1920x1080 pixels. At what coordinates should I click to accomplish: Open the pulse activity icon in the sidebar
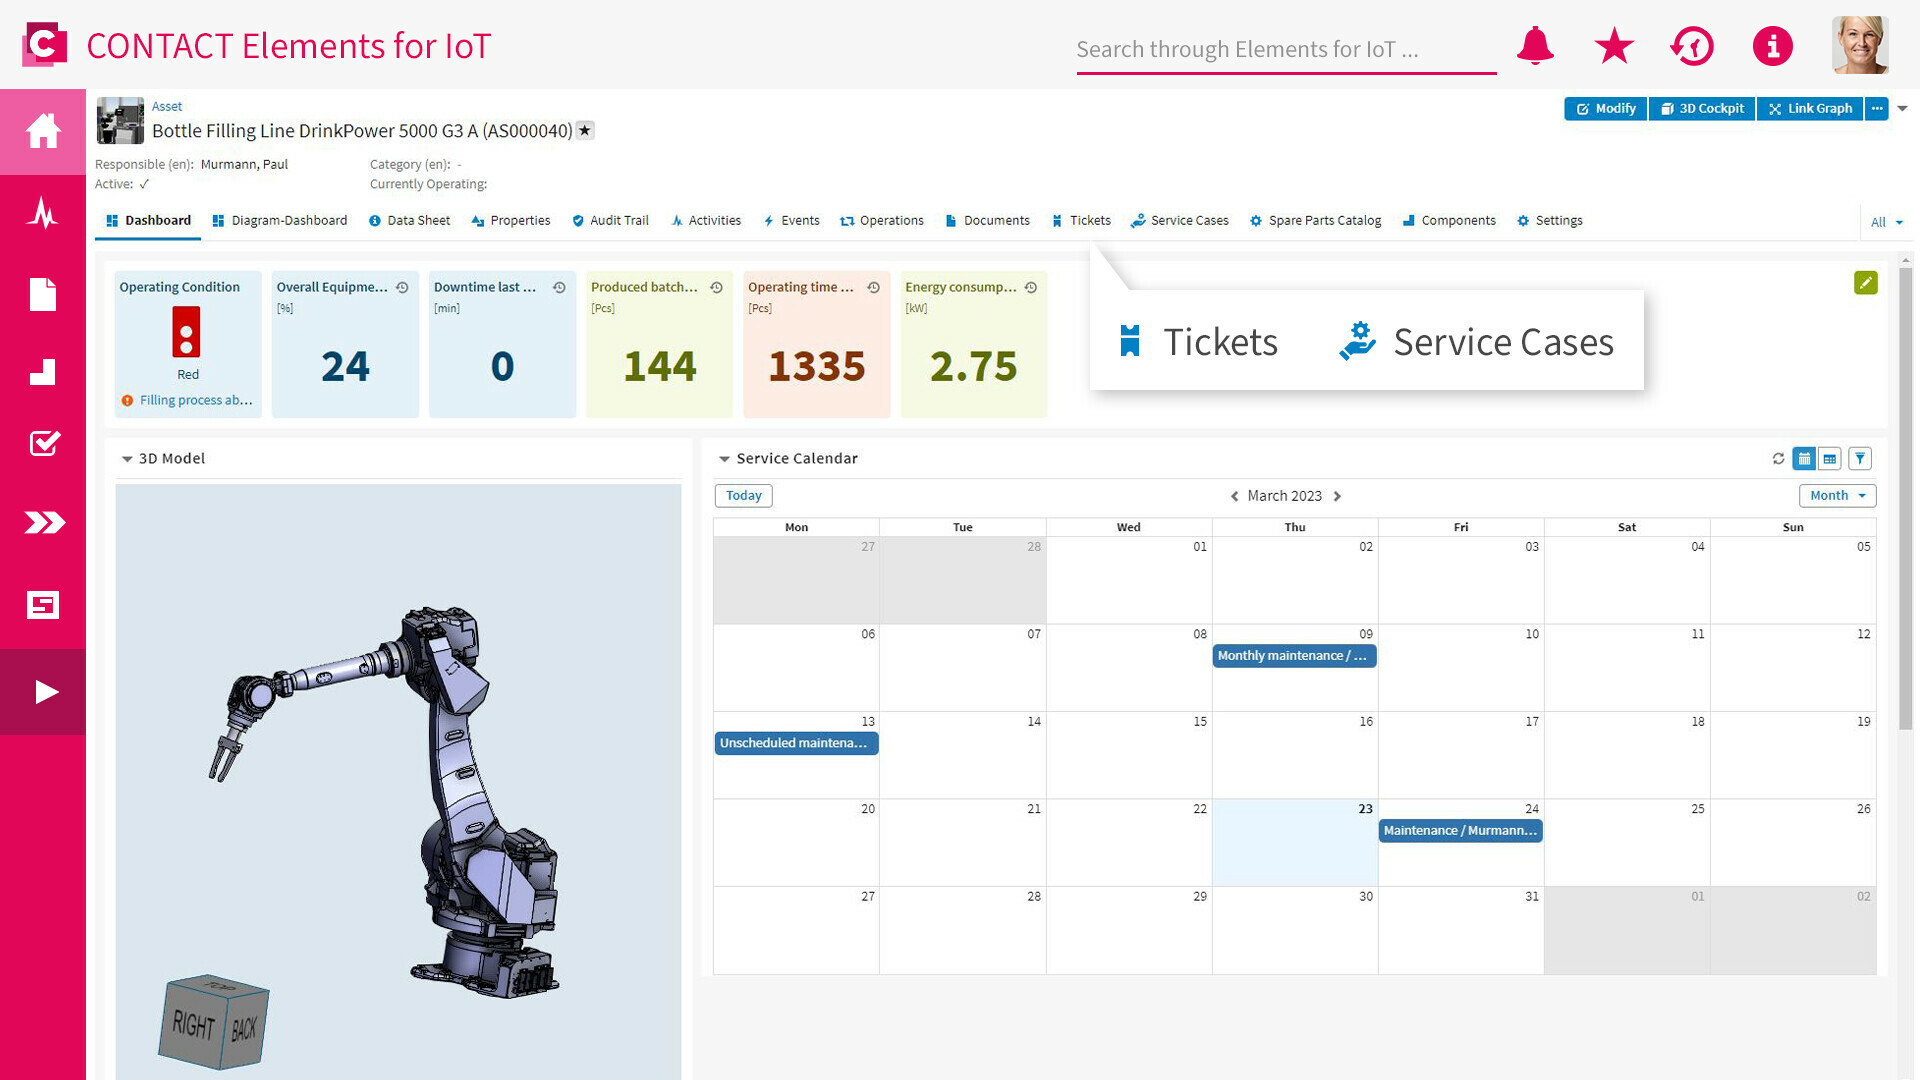pos(43,213)
